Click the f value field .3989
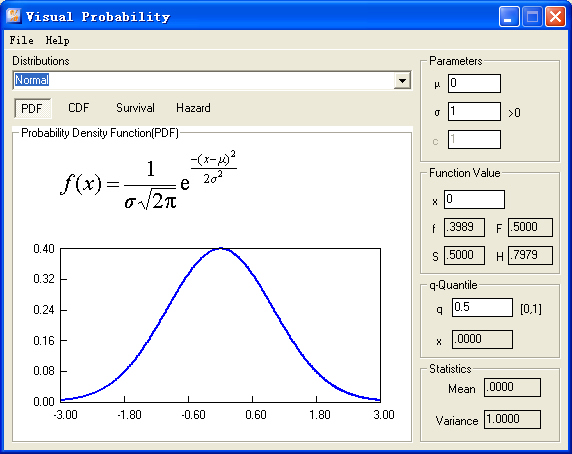Screen dimensions: 572x454 coord(464,228)
